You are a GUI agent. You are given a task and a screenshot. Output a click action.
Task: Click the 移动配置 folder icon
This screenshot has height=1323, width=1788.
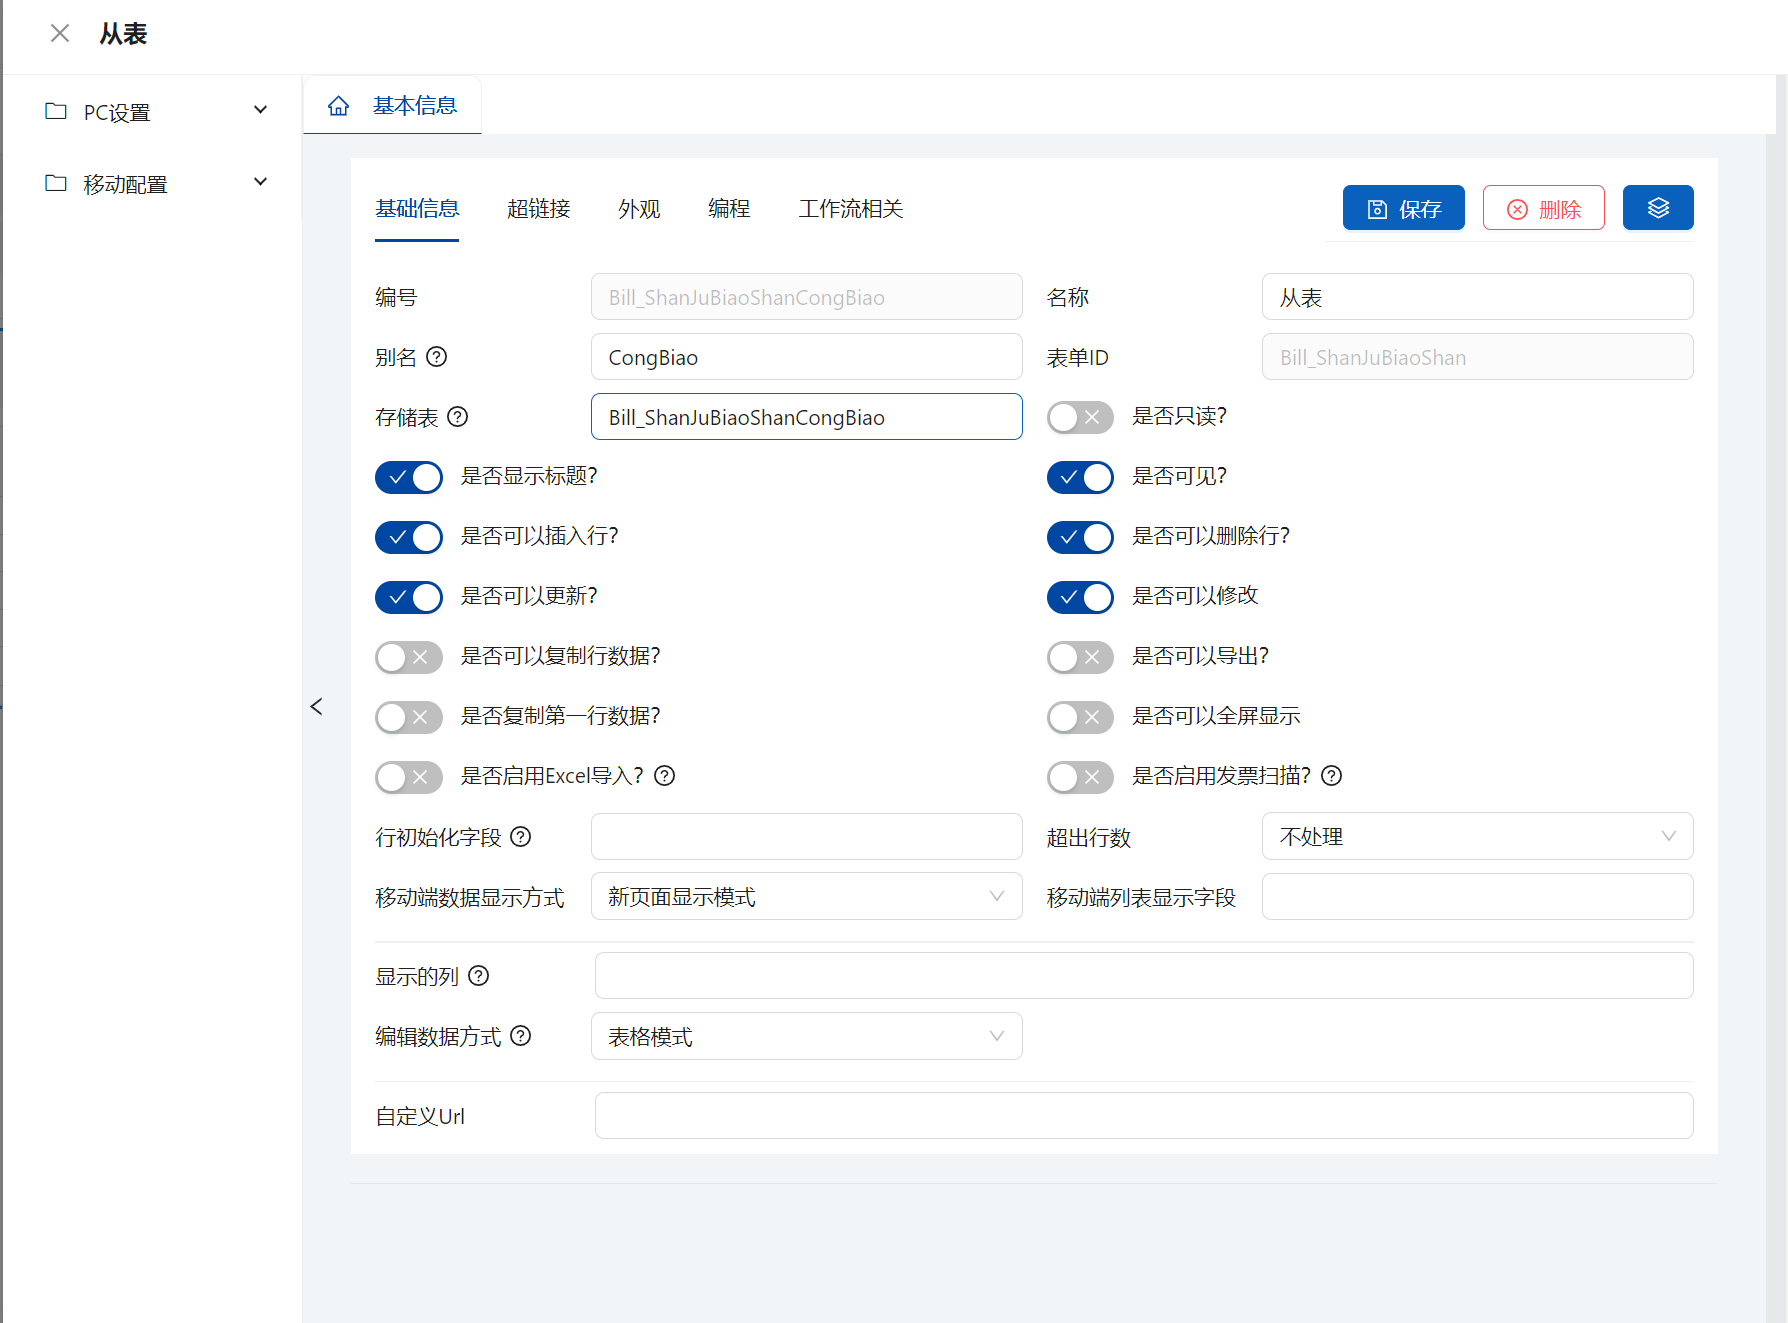[x=56, y=183]
